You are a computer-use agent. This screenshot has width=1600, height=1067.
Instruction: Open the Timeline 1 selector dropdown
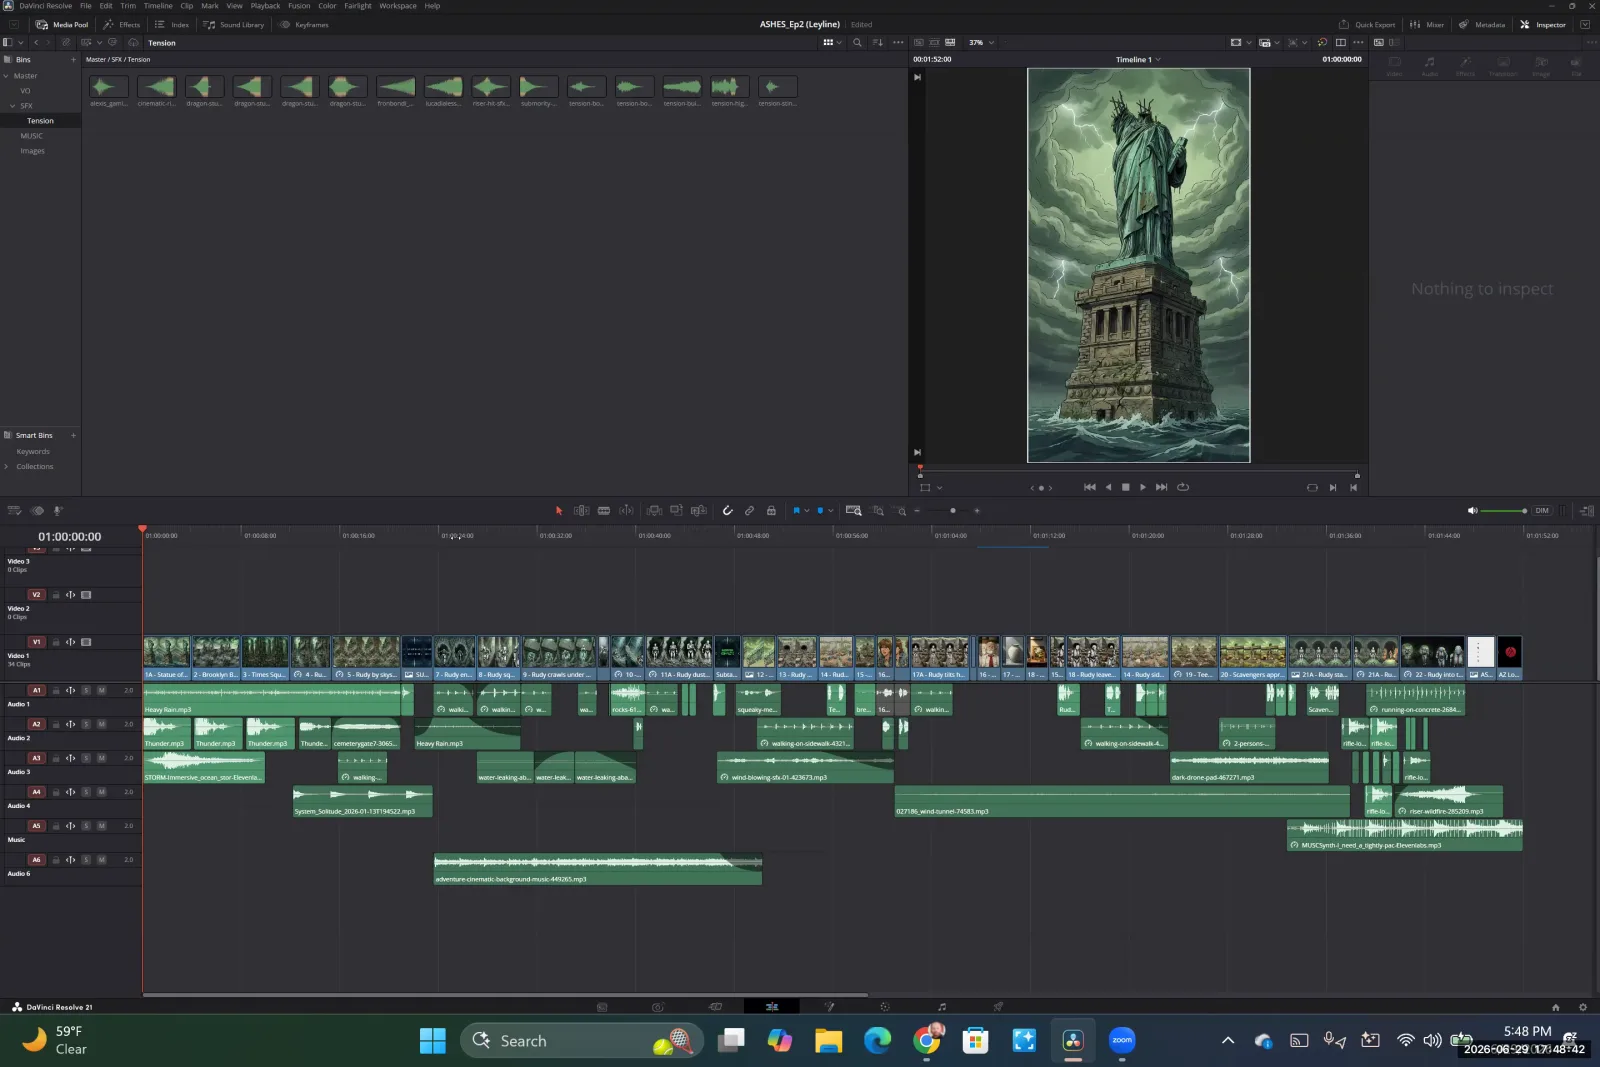click(x=1138, y=60)
